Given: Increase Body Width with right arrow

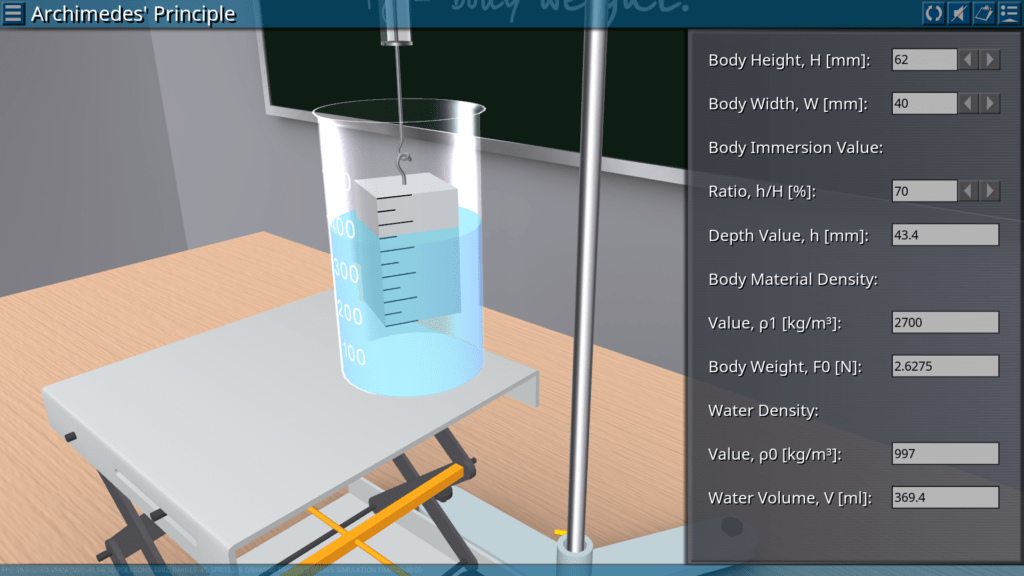Looking at the screenshot, I should (990, 104).
